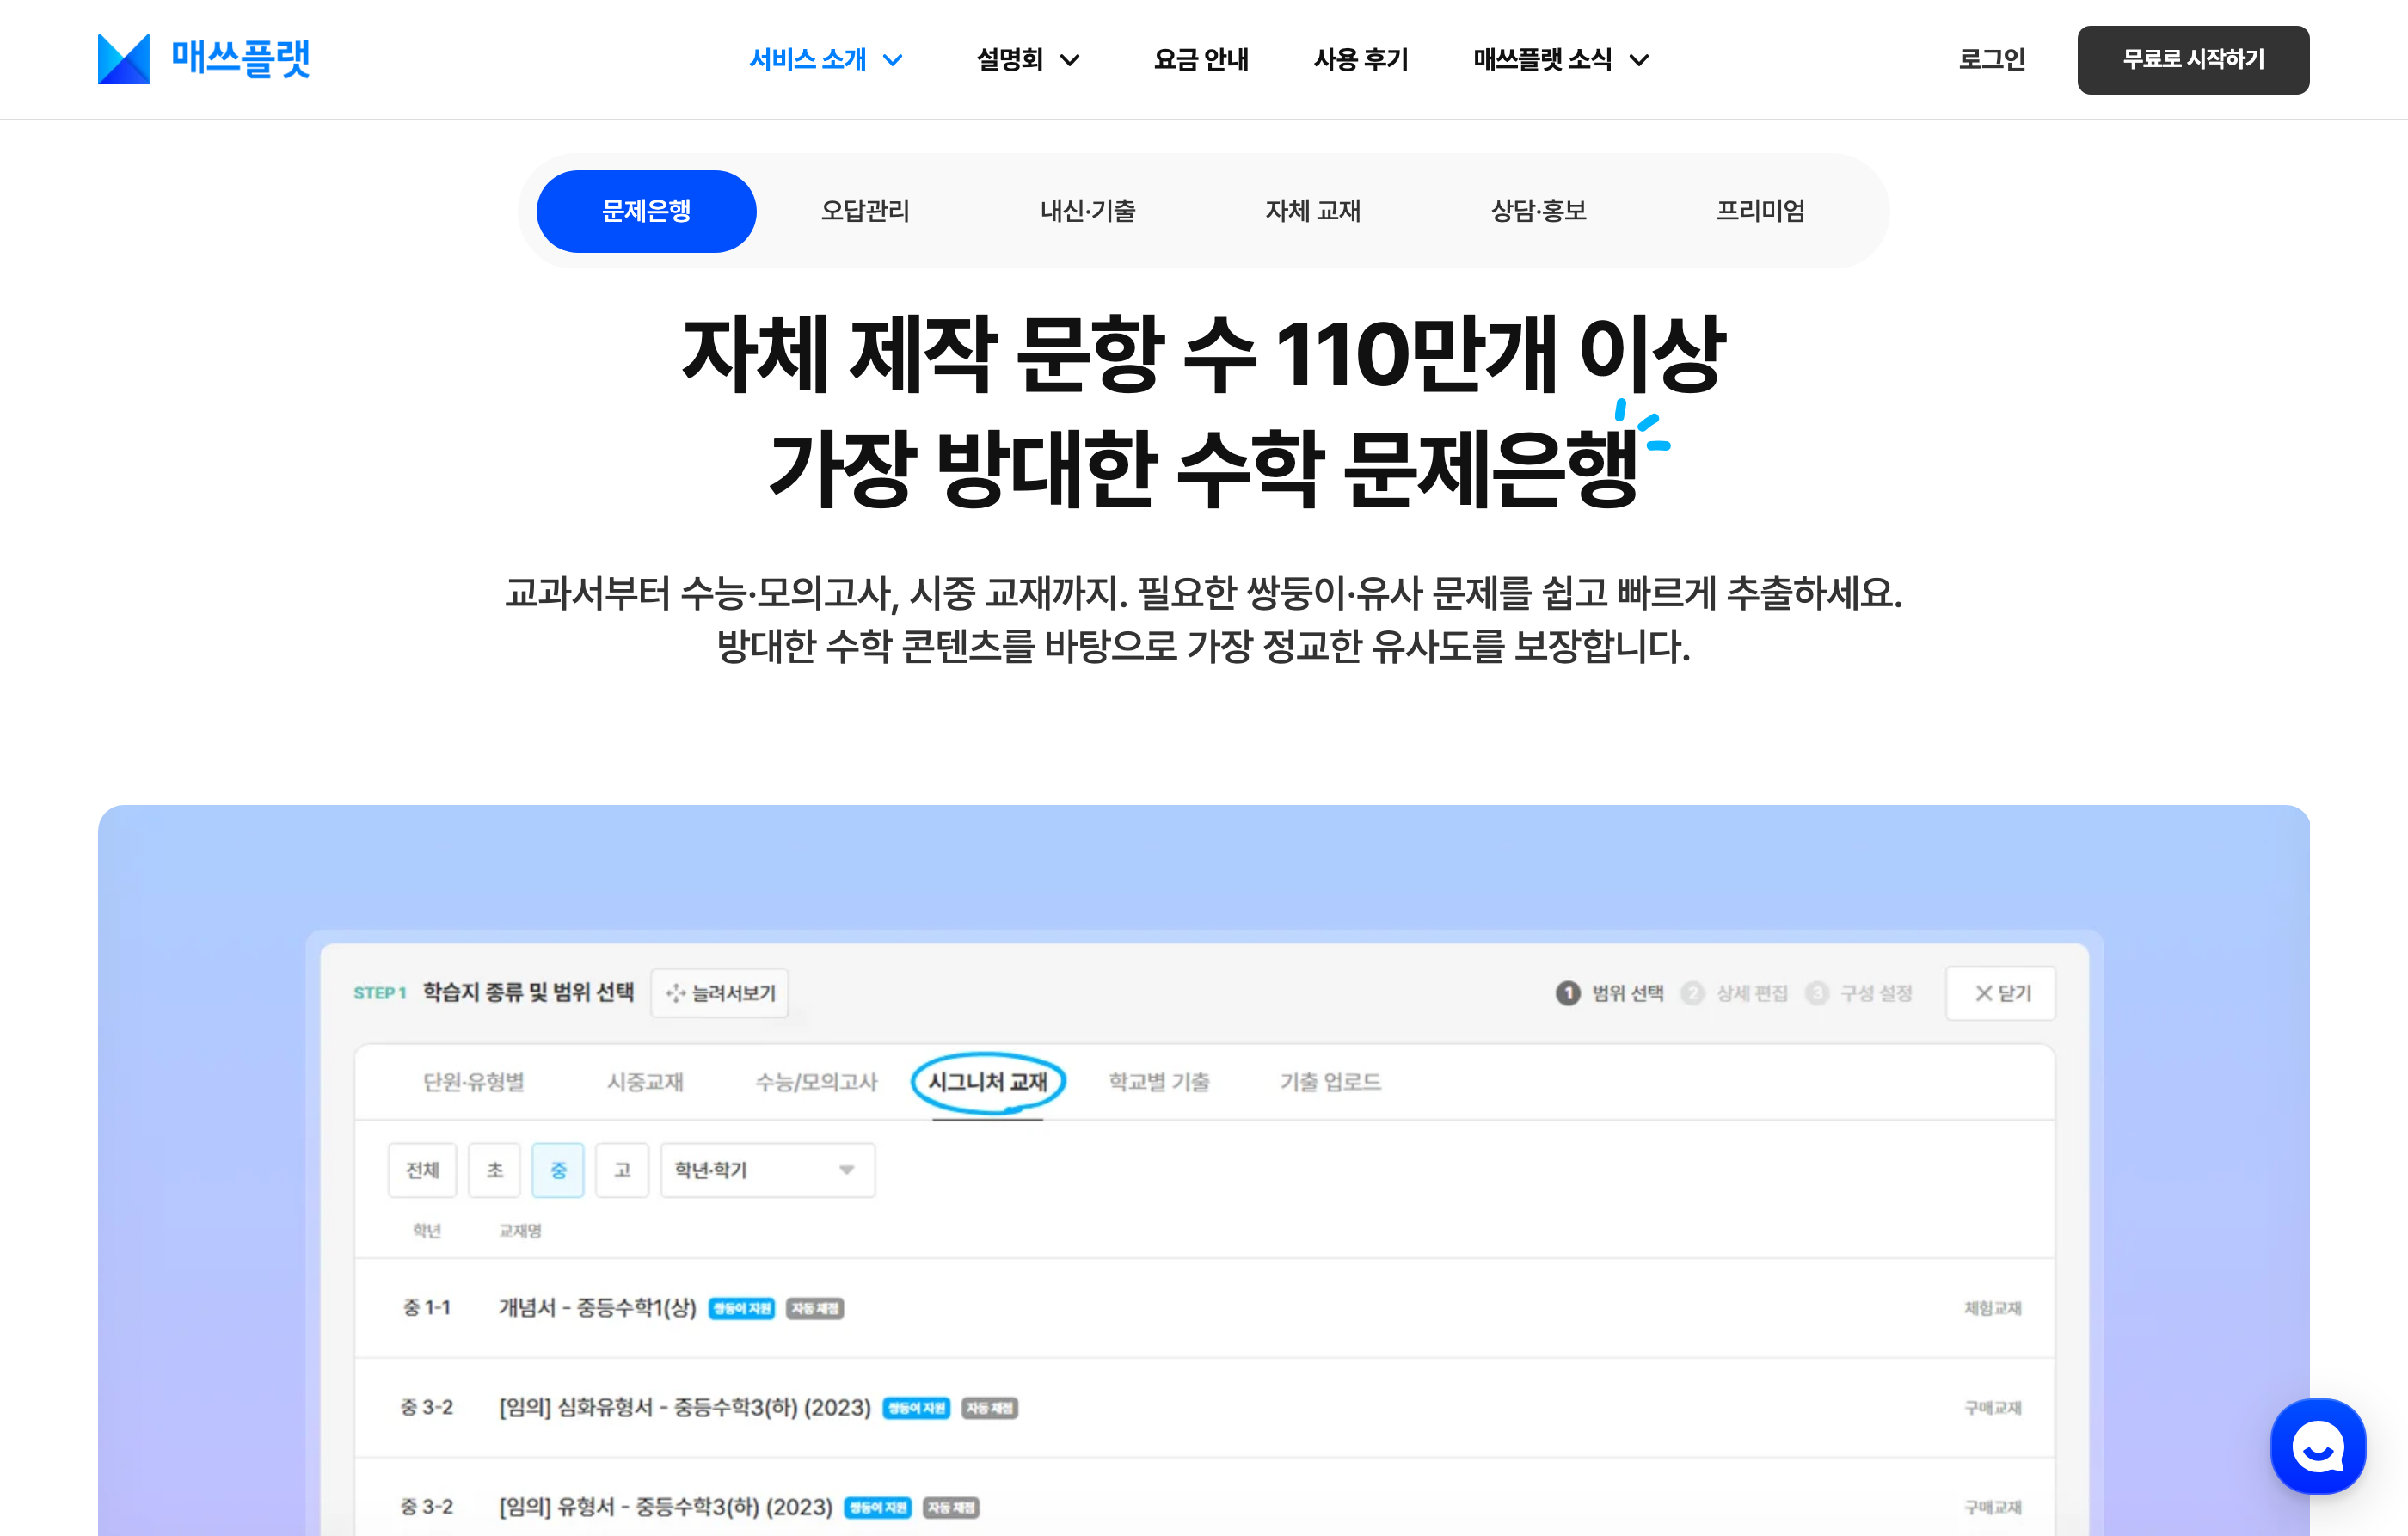Expand the 설명회 dropdown menu
2408x1536 pixels.
click(1028, 59)
